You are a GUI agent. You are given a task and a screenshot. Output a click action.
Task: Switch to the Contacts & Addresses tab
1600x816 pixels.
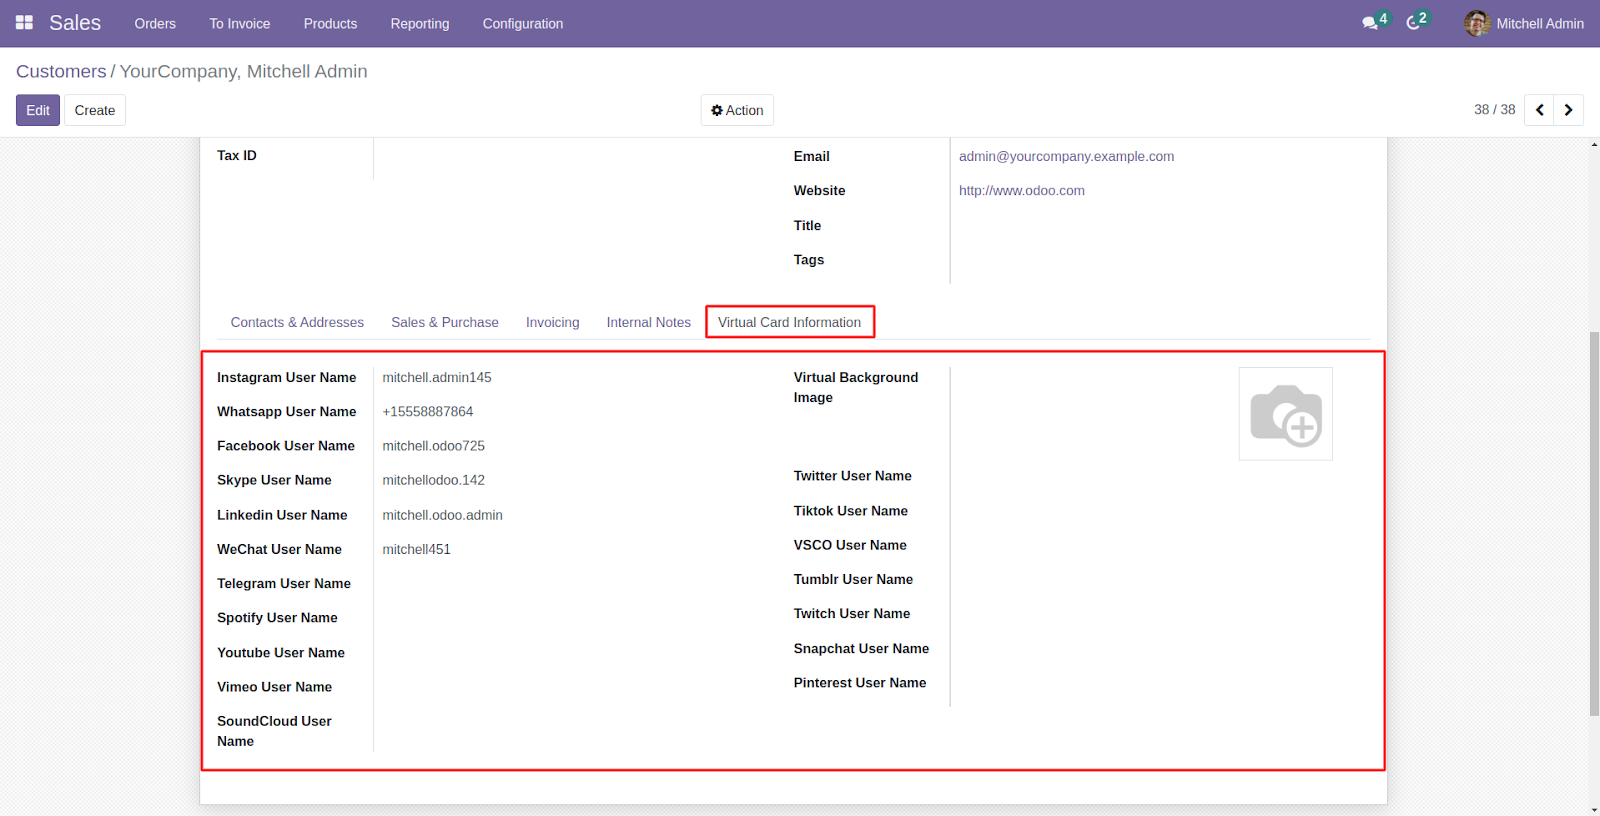click(x=297, y=322)
